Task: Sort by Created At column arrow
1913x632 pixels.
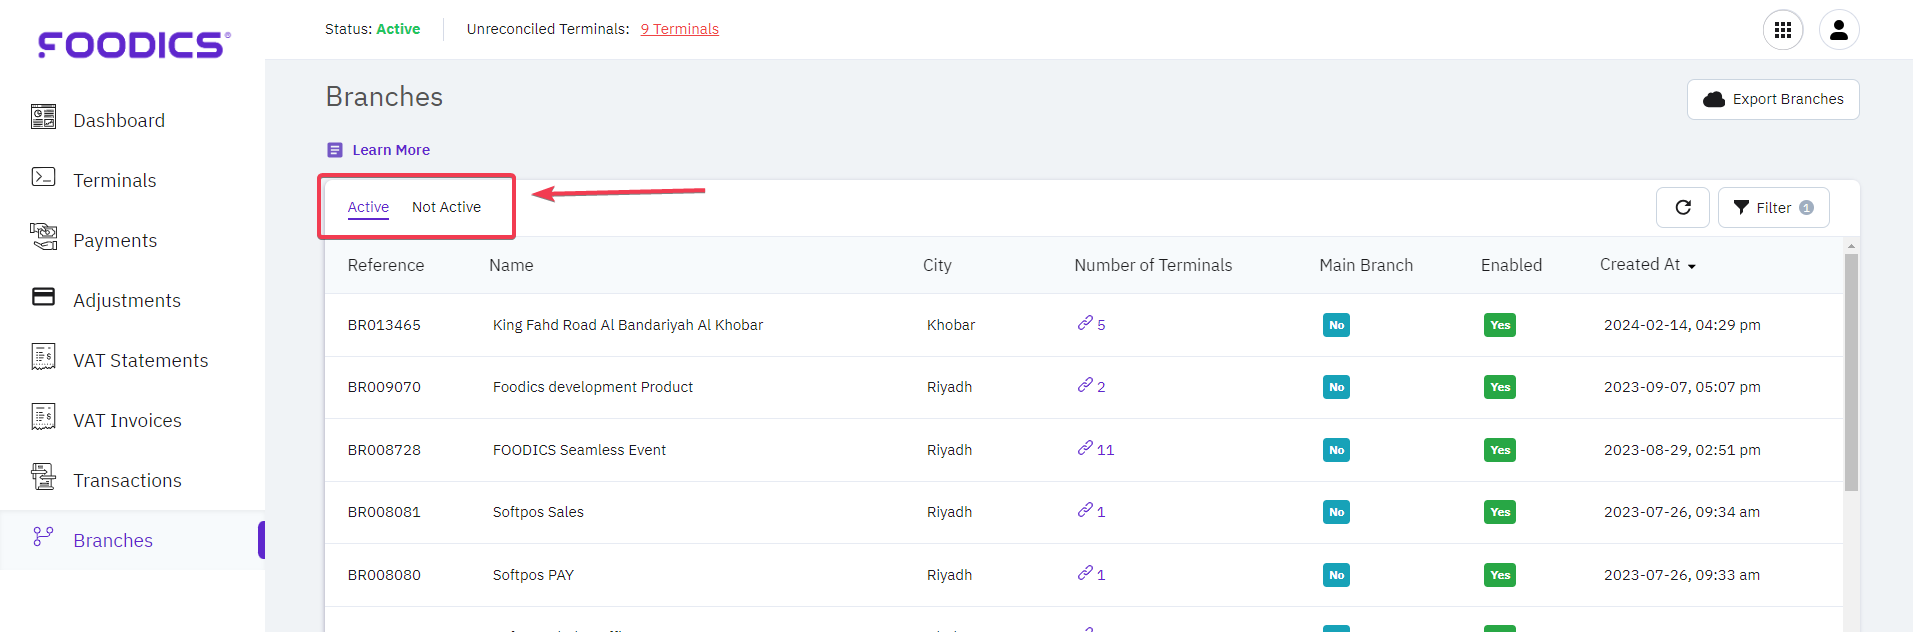Action: point(1691,266)
